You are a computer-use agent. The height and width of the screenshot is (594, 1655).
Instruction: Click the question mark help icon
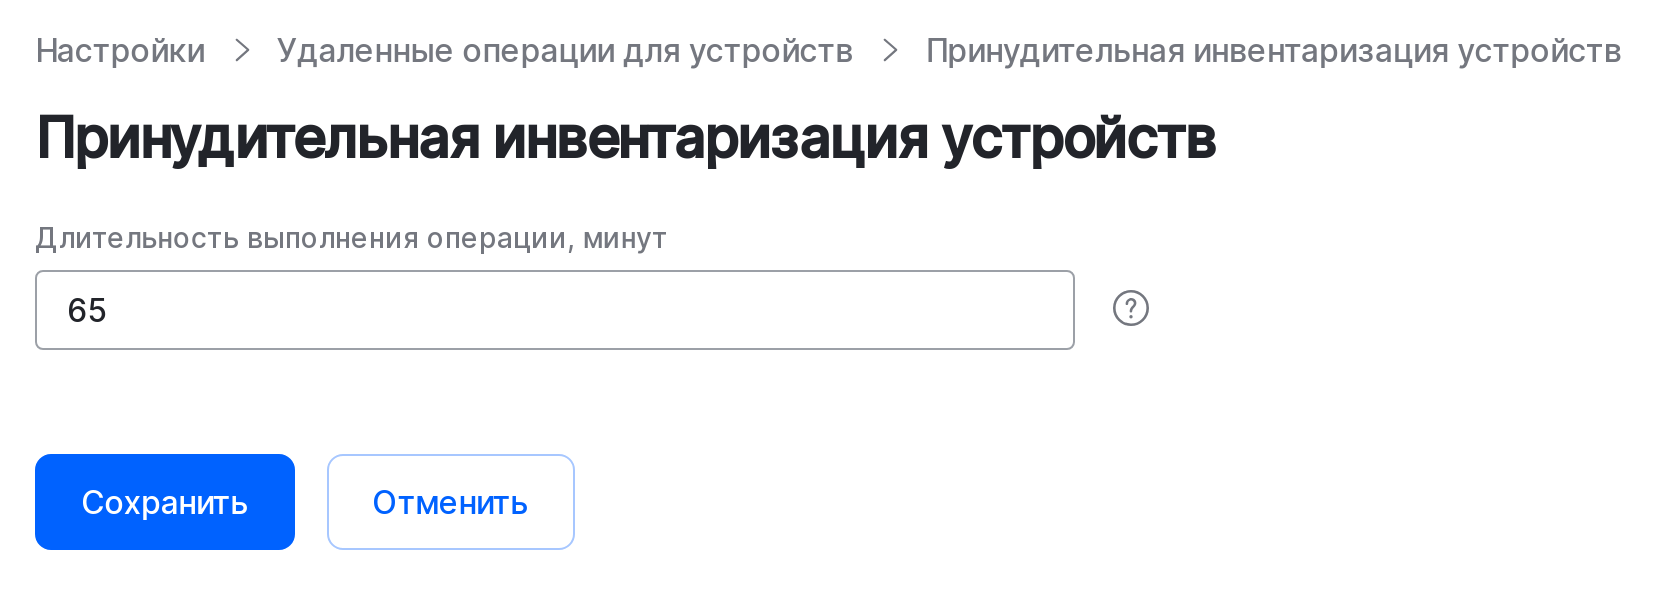(1131, 308)
